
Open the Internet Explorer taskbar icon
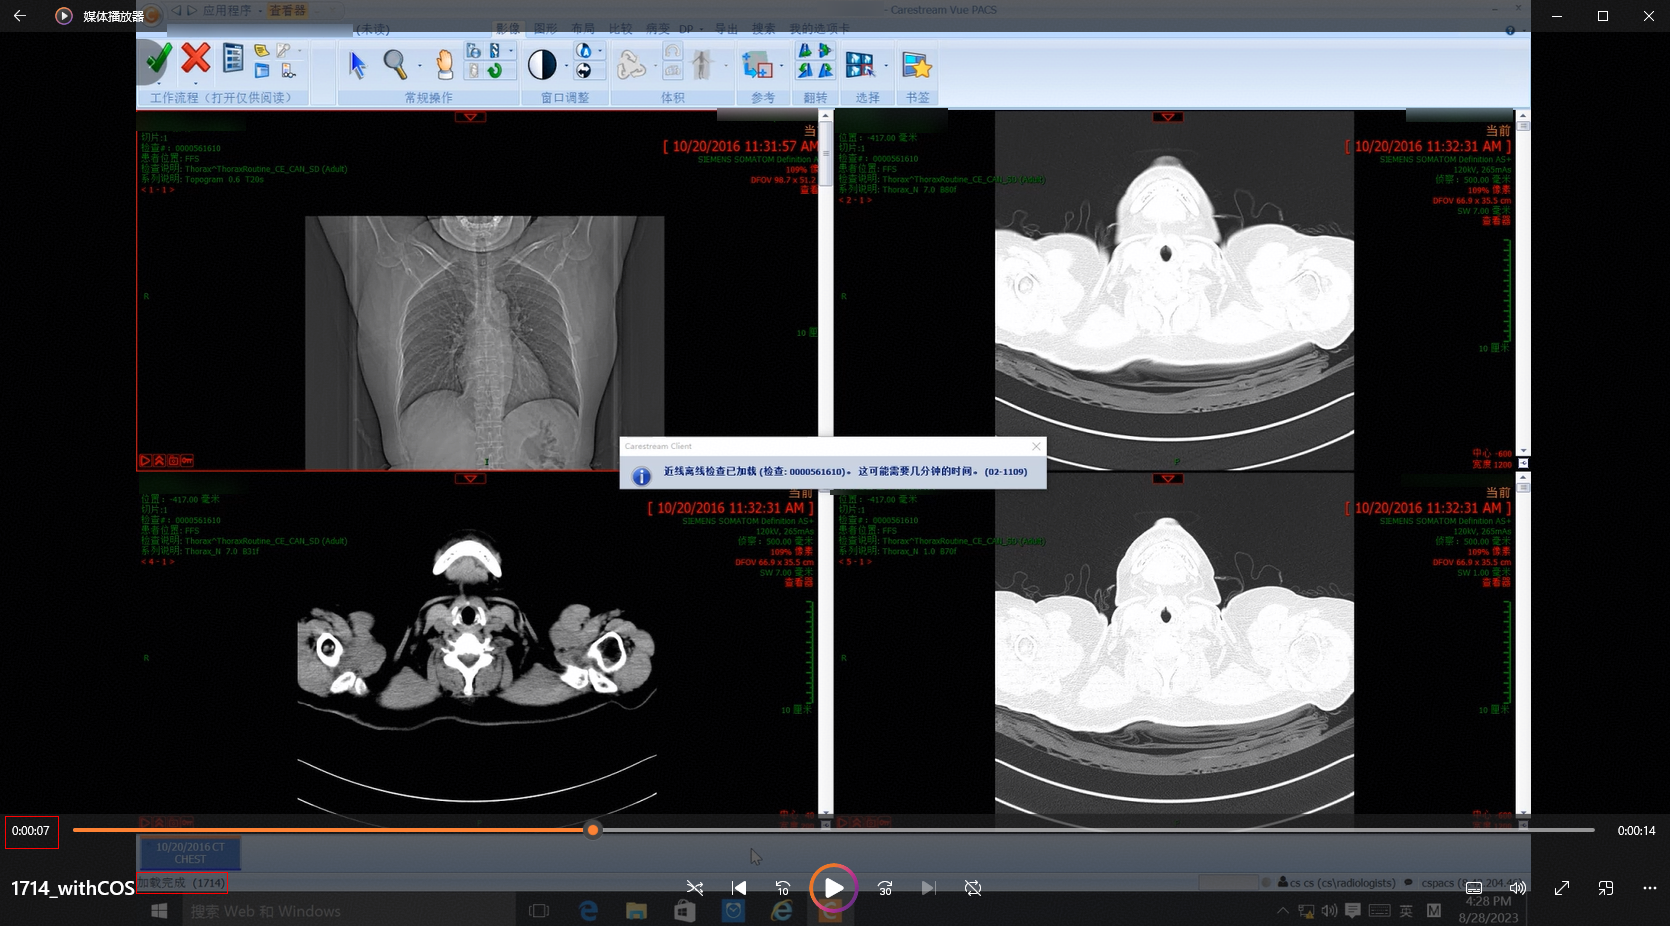coord(781,911)
